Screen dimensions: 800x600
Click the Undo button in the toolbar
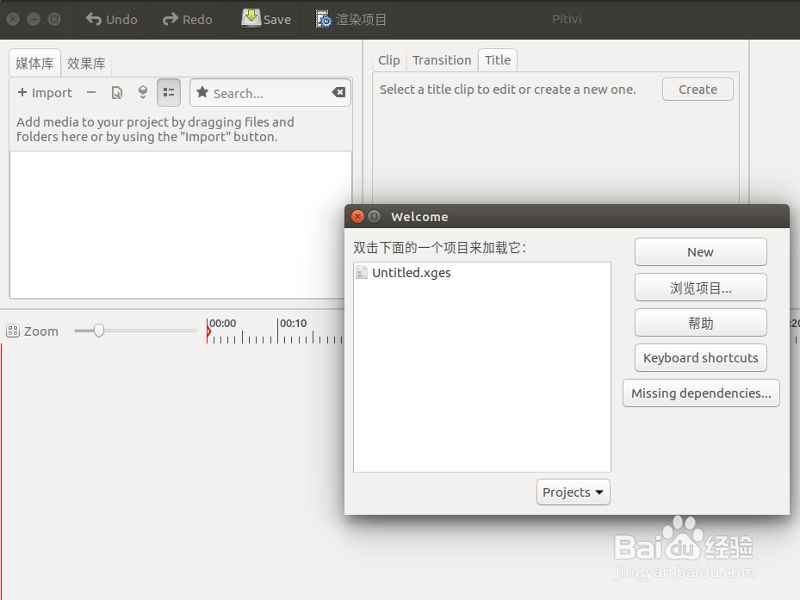(111, 19)
